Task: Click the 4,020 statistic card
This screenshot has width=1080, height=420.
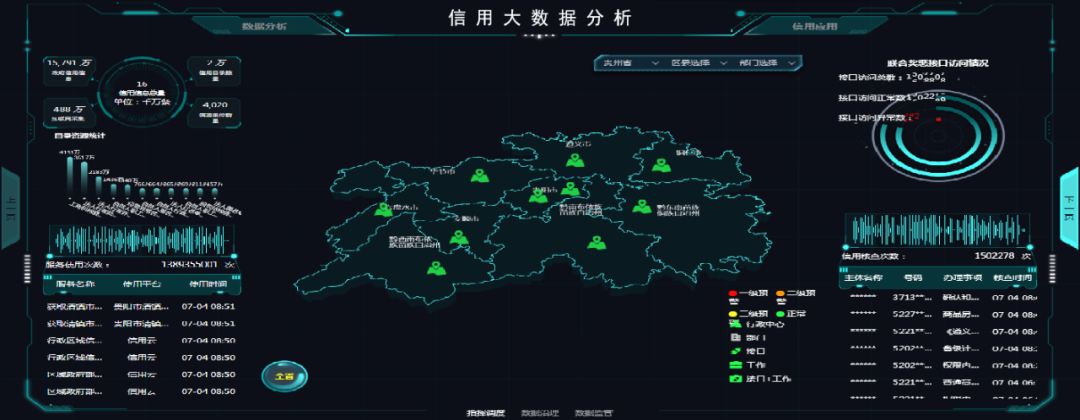Action: click(214, 114)
